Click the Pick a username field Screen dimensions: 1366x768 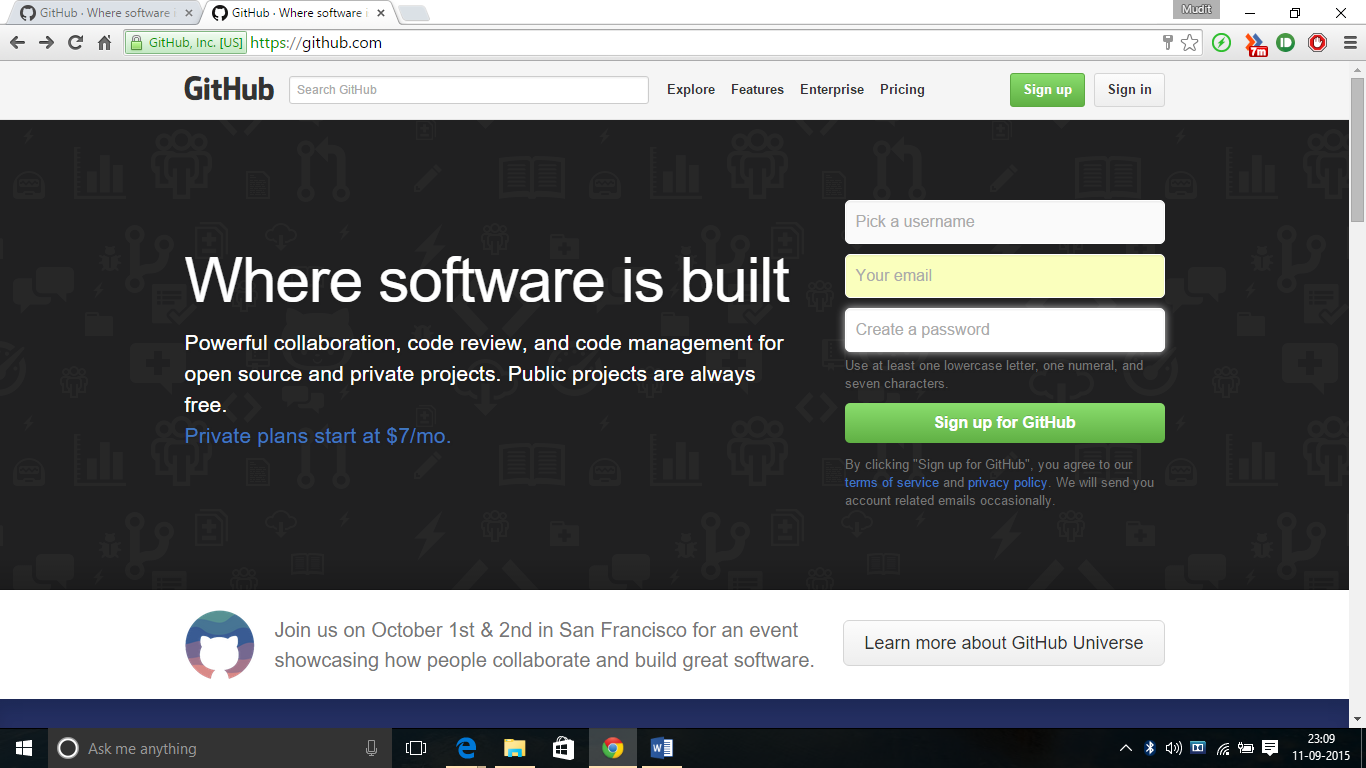tap(1005, 222)
